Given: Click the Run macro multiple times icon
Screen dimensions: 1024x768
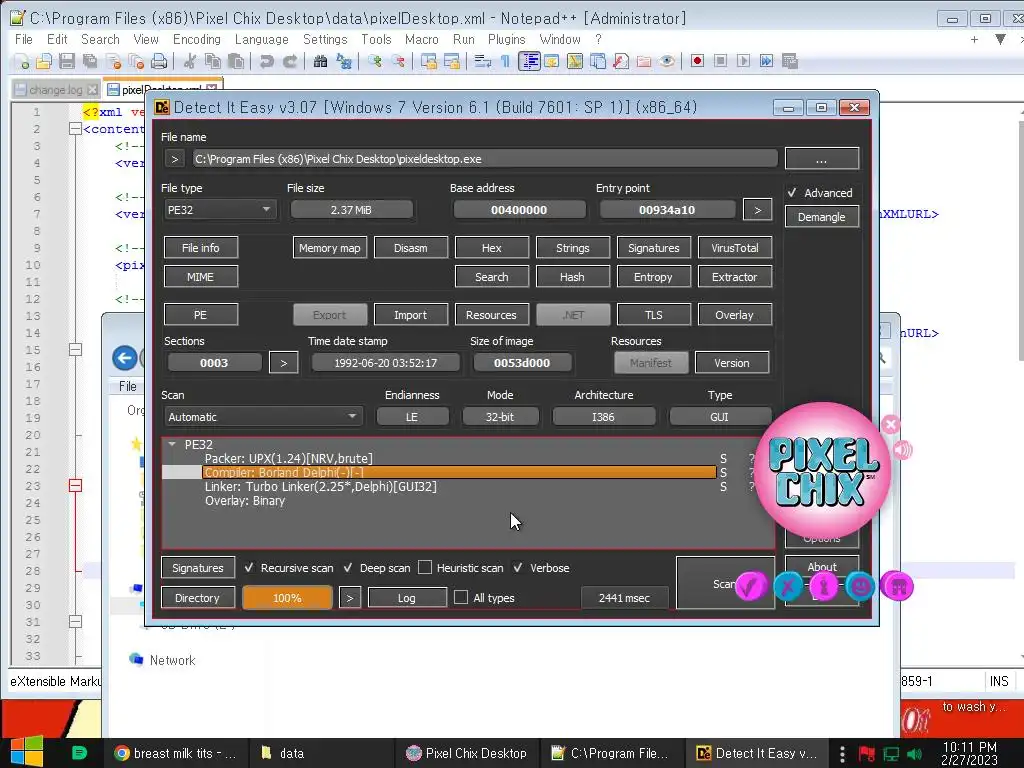Looking at the screenshot, I should [766, 61].
